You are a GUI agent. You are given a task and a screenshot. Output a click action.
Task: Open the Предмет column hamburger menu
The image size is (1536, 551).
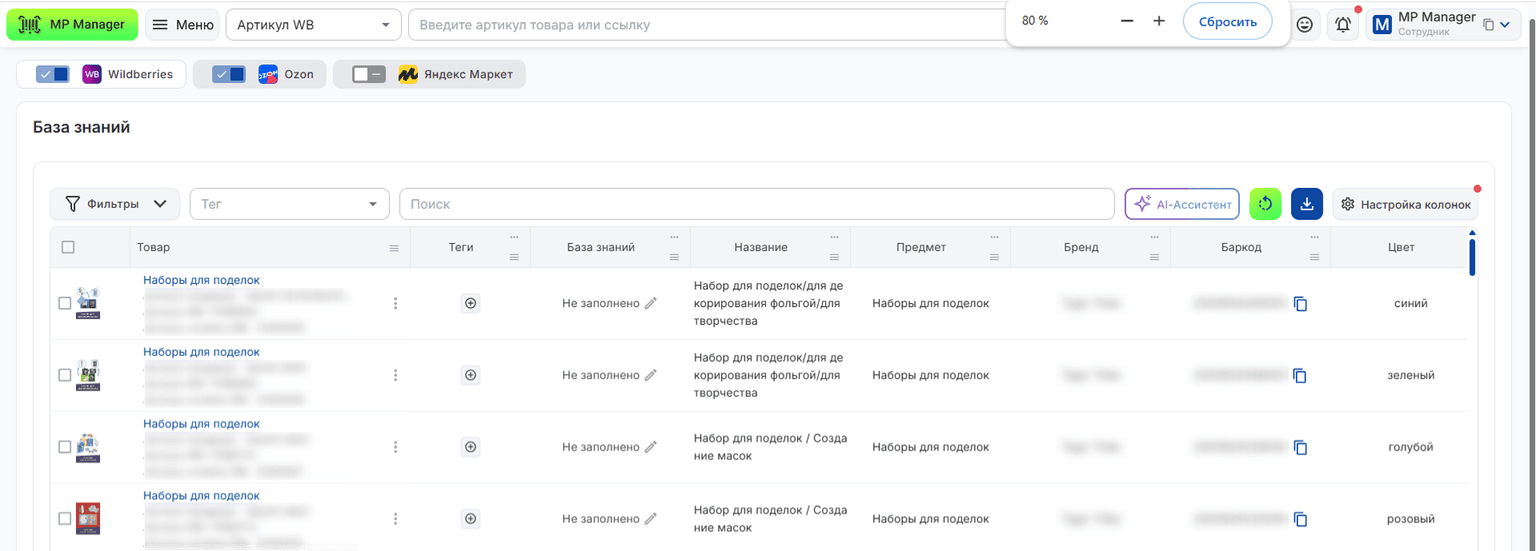pos(994,257)
